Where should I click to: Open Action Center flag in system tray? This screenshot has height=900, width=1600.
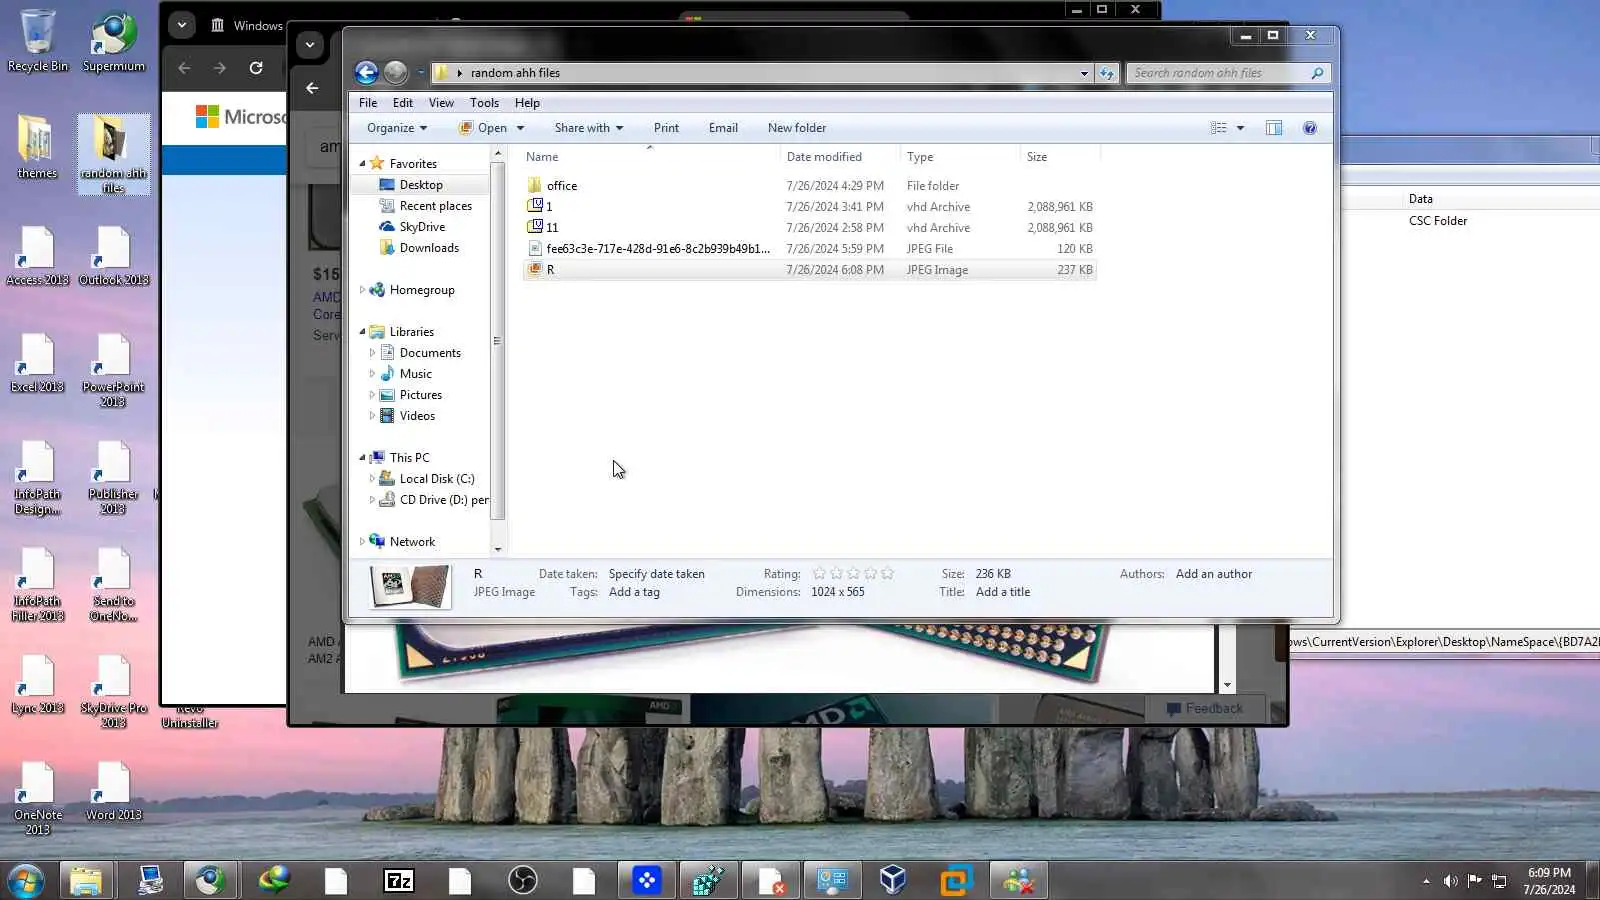(1475, 881)
